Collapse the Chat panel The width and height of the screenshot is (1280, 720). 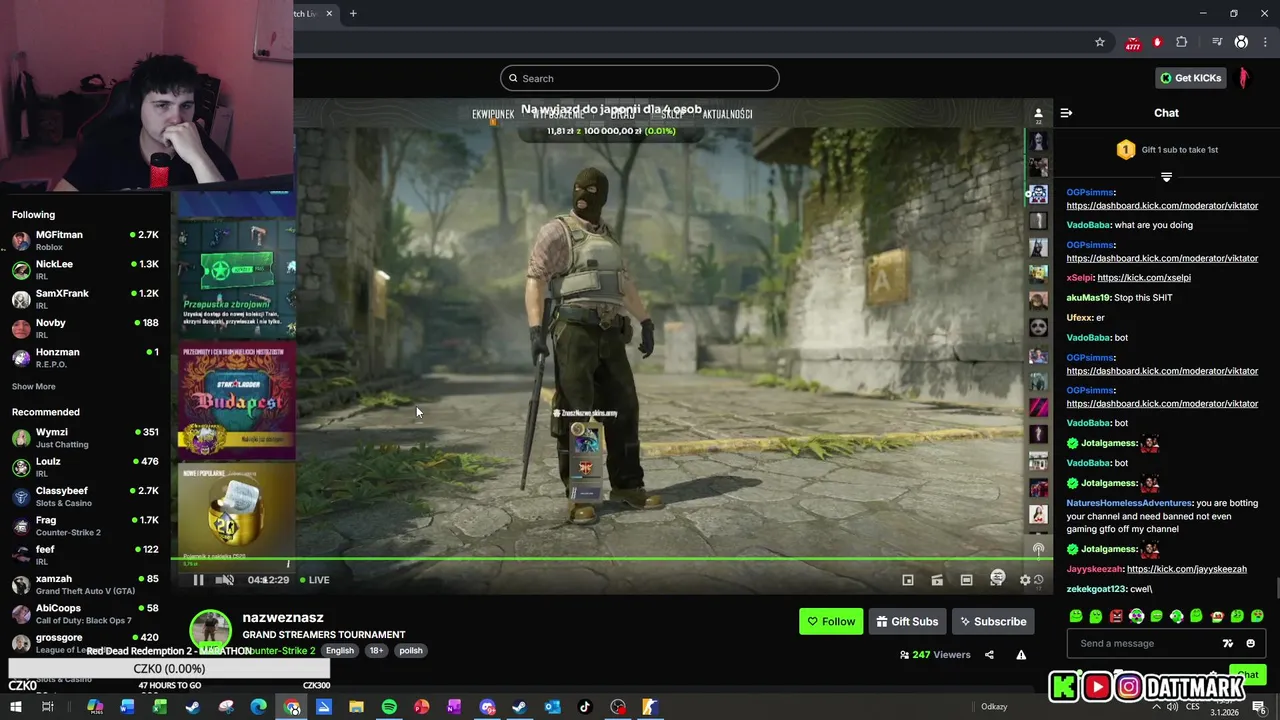(x=1066, y=113)
